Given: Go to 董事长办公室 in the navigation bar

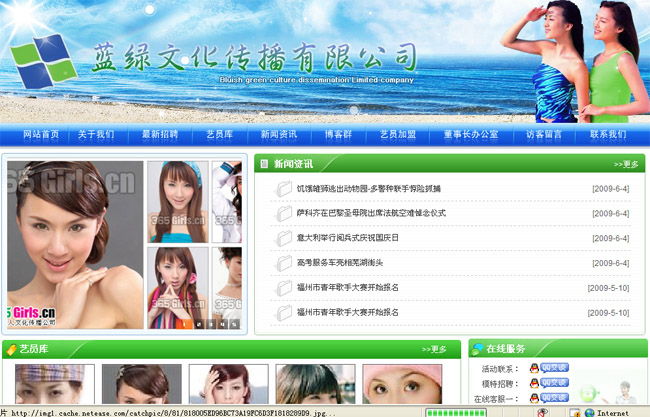Looking at the screenshot, I should pos(471,135).
